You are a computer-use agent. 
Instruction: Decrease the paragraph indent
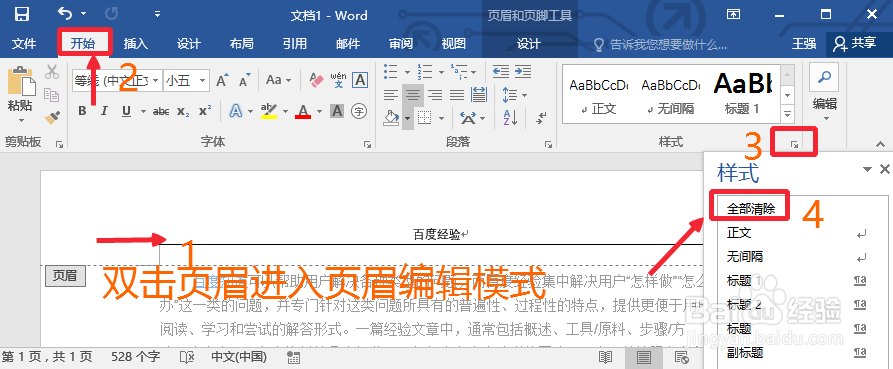coord(501,71)
